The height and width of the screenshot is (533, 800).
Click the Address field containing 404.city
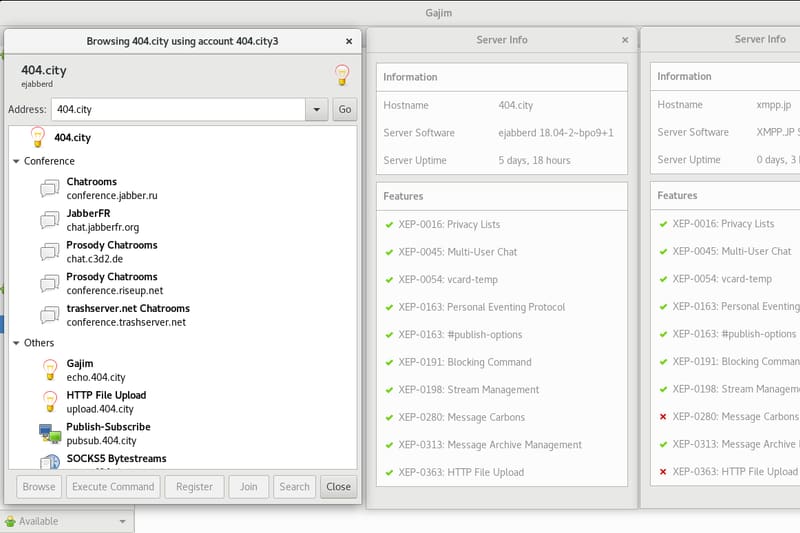179,109
